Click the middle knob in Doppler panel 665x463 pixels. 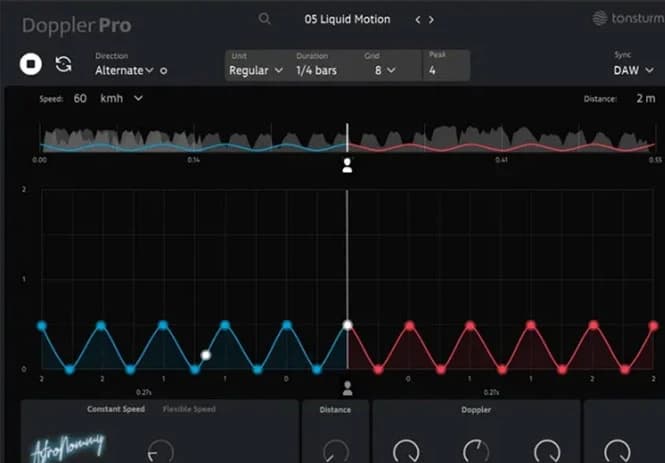[x=476, y=452]
